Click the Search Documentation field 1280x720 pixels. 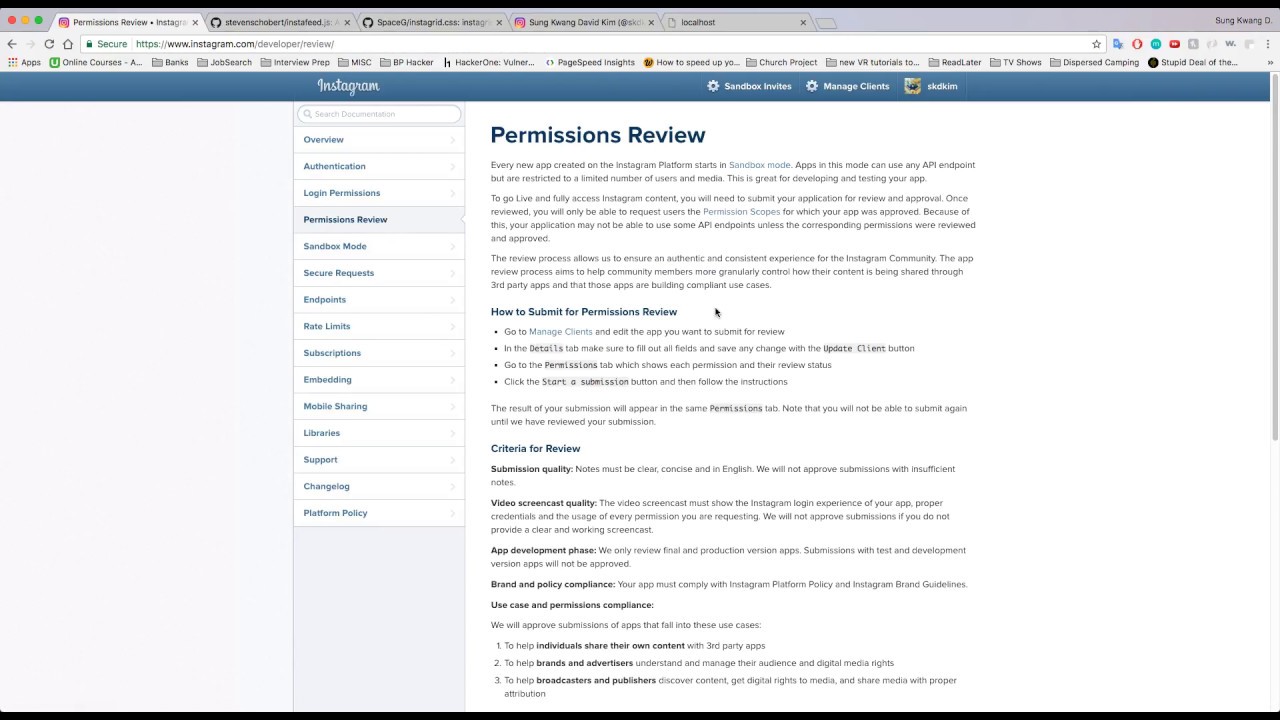click(379, 114)
